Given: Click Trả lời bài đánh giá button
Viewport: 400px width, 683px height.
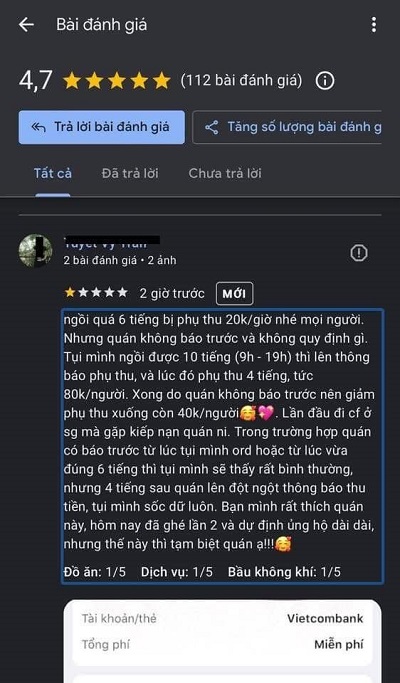Looking at the screenshot, I should (102, 127).
